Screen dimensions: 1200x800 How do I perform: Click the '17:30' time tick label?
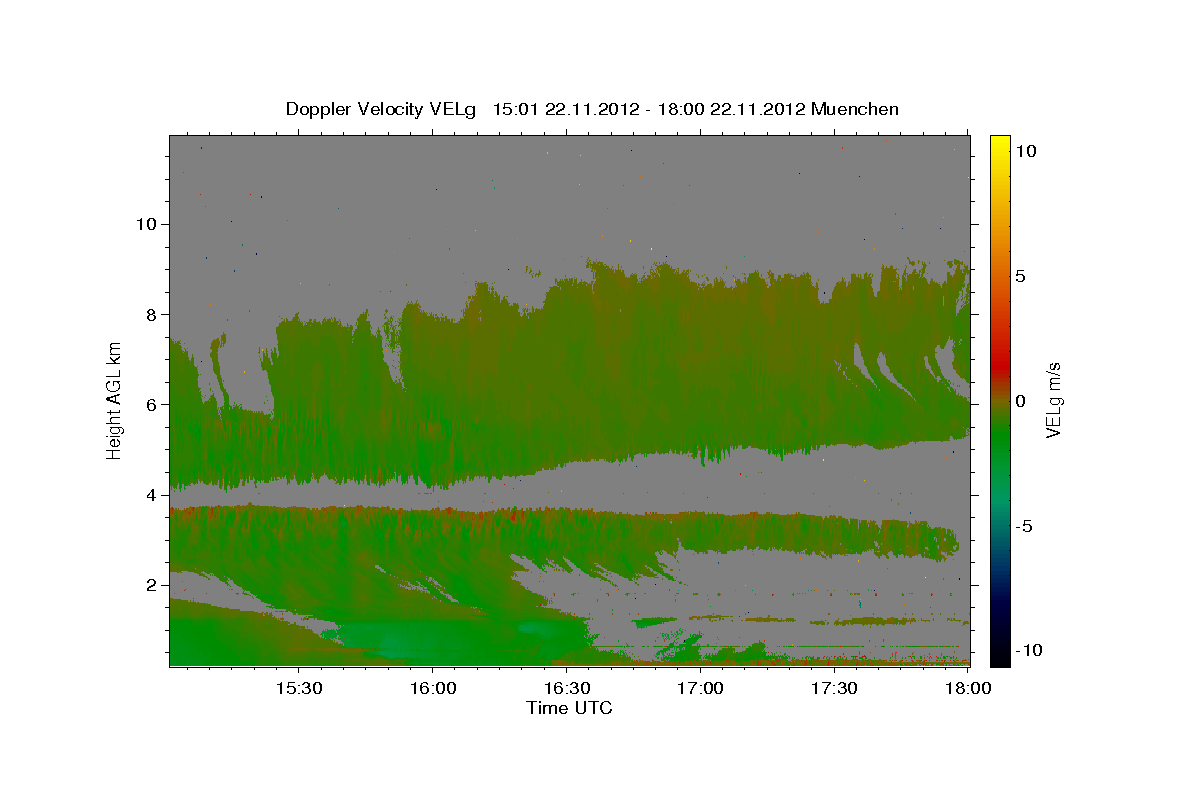tap(834, 688)
